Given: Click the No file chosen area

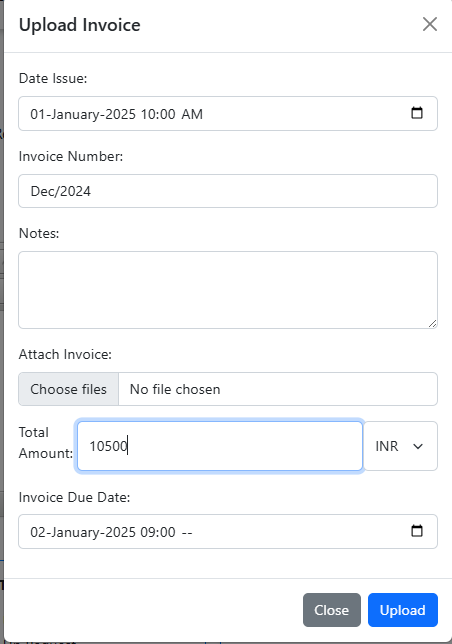Looking at the screenshot, I should click(x=278, y=389).
